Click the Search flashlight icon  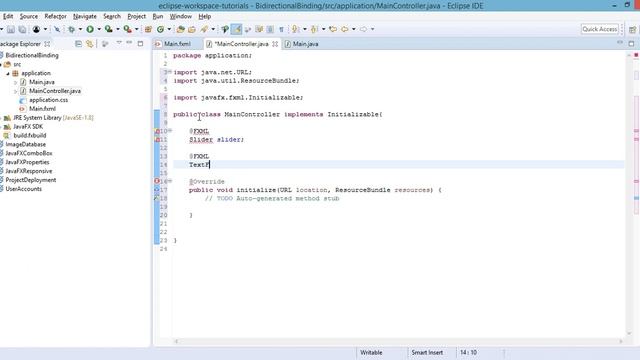[x=204, y=29]
